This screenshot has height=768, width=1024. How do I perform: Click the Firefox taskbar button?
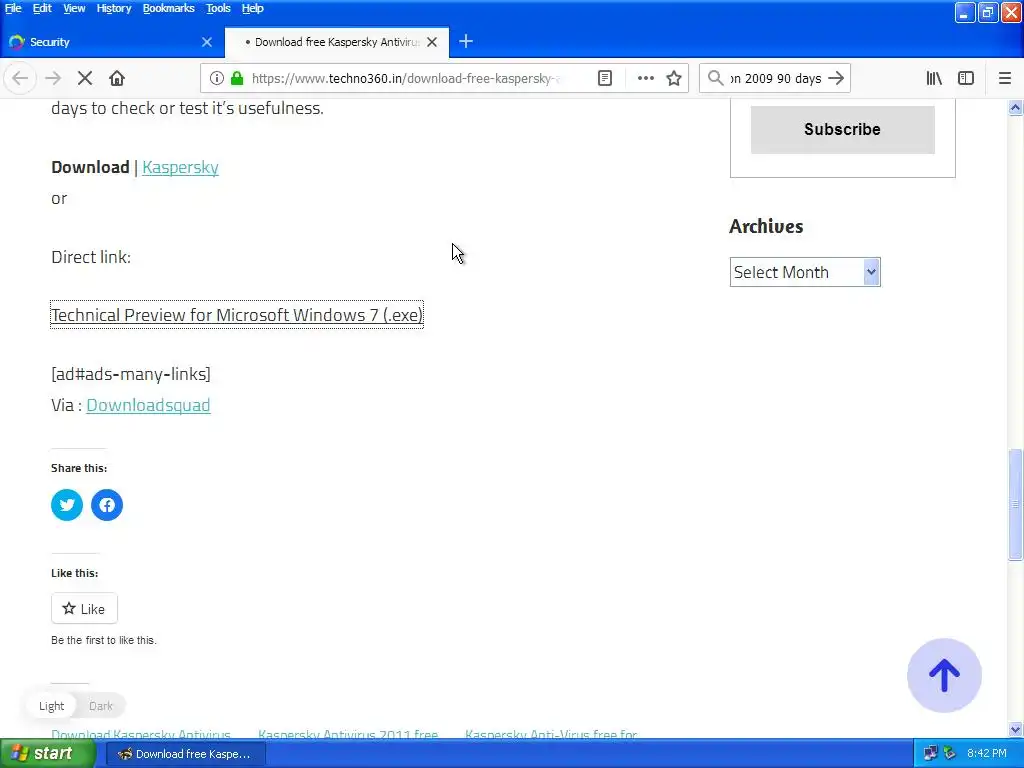(184, 754)
